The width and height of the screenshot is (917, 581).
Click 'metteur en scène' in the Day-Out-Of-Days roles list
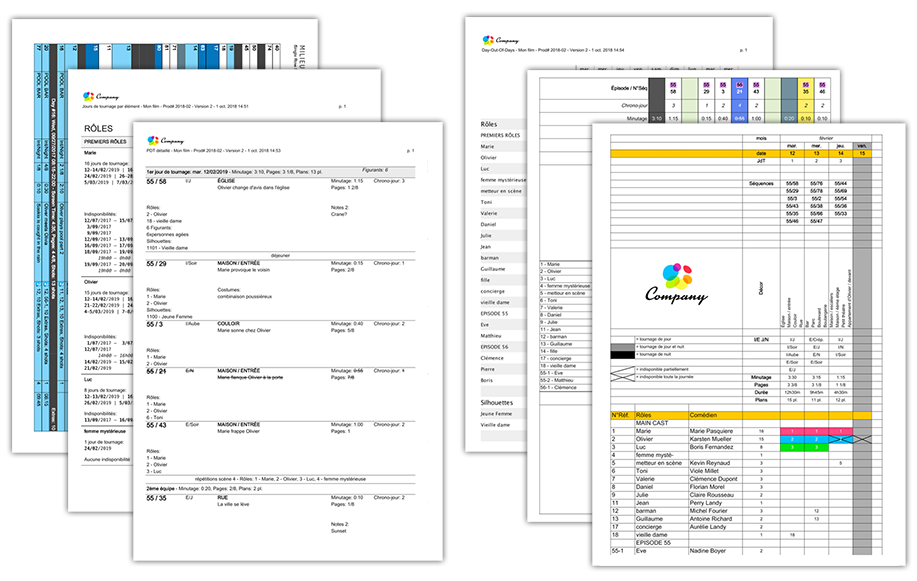coord(502,191)
